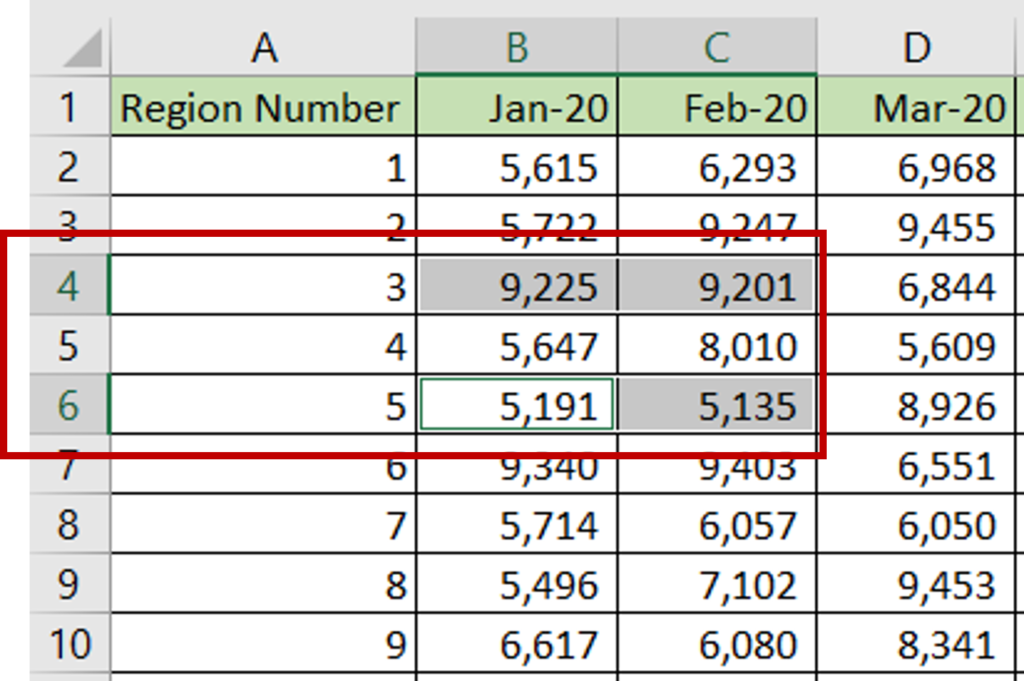Select row 10 header
1024x681 pixels.
click(x=70, y=645)
